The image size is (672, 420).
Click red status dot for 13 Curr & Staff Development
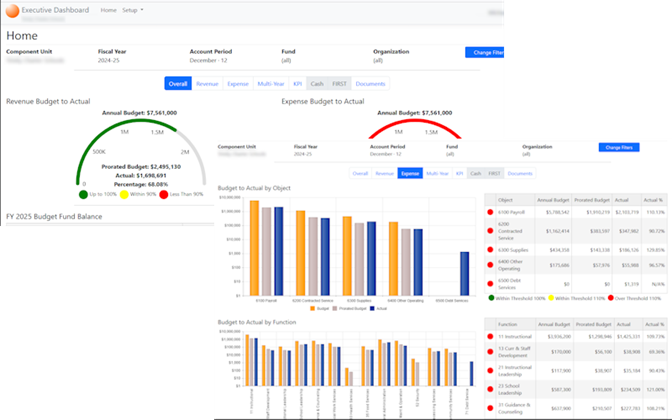pyautogui.click(x=490, y=352)
